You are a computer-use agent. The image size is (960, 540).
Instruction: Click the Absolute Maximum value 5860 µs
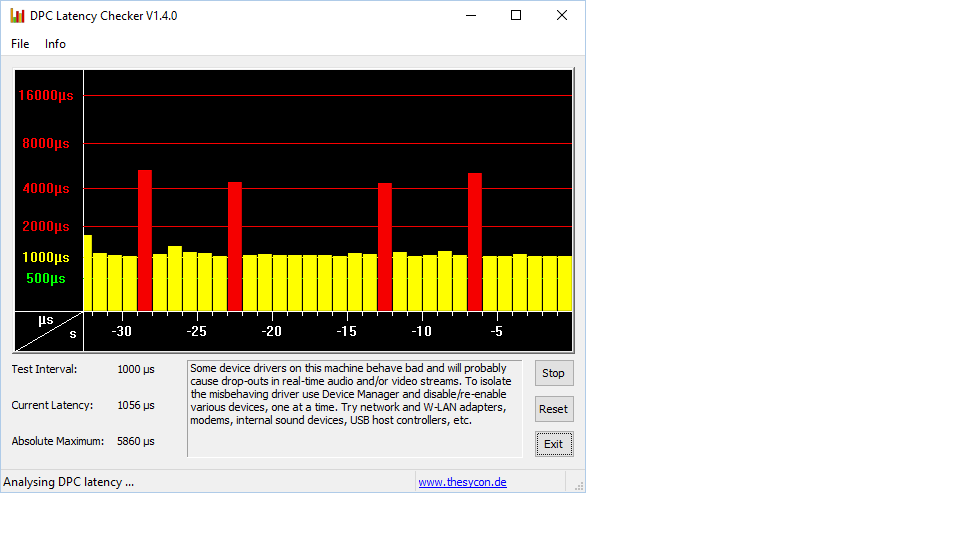[136, 441]
